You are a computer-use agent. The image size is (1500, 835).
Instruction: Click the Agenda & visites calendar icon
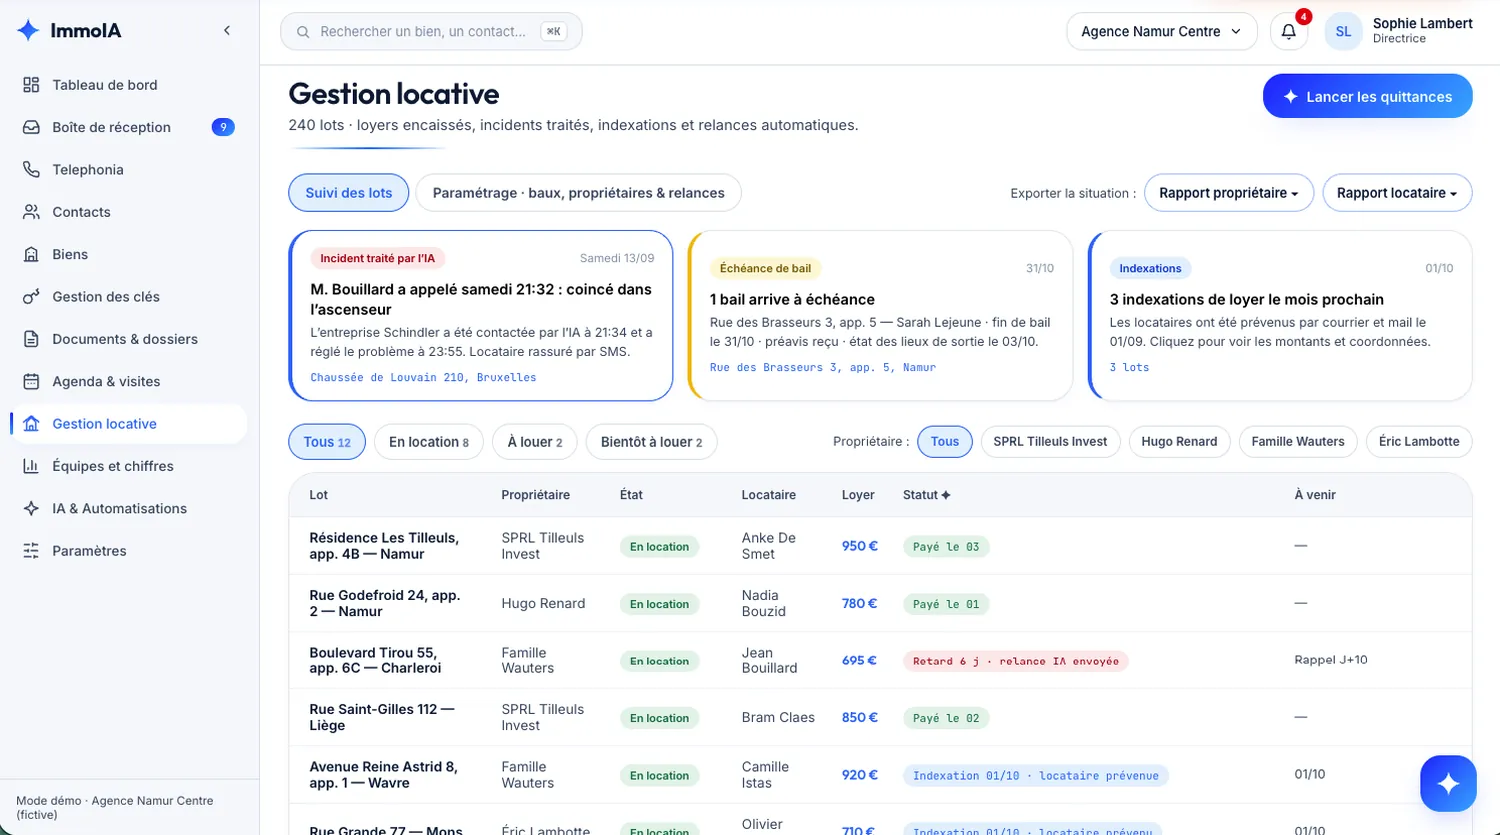(31, 381)
